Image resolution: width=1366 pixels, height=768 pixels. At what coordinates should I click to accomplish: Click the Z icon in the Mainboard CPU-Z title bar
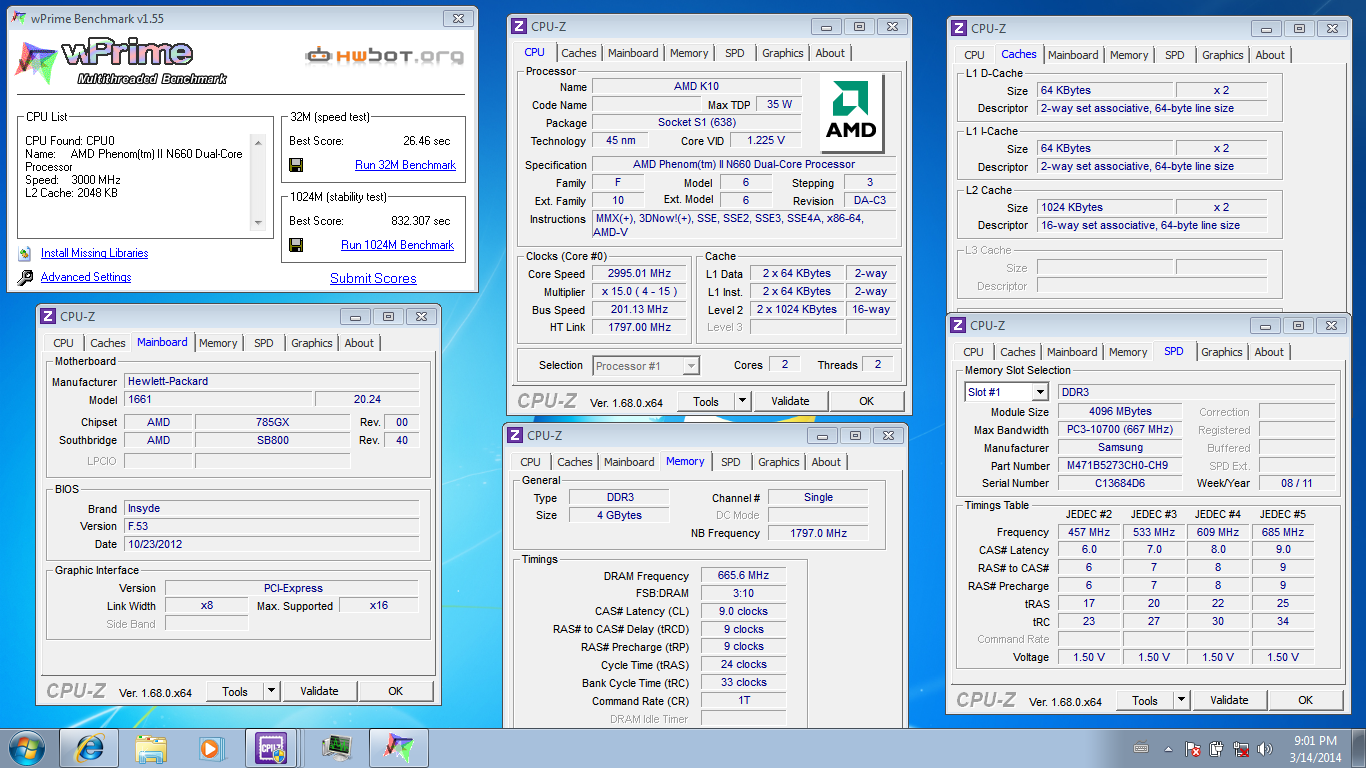point(48,316)
